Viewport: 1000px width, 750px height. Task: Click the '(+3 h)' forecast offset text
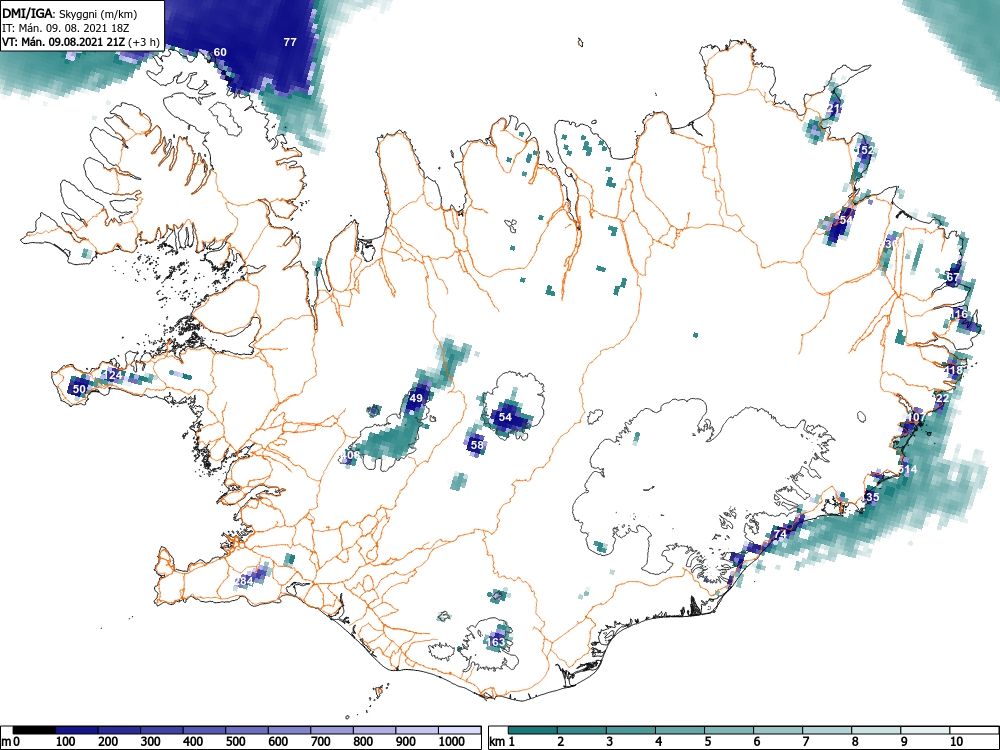(144, 42)
